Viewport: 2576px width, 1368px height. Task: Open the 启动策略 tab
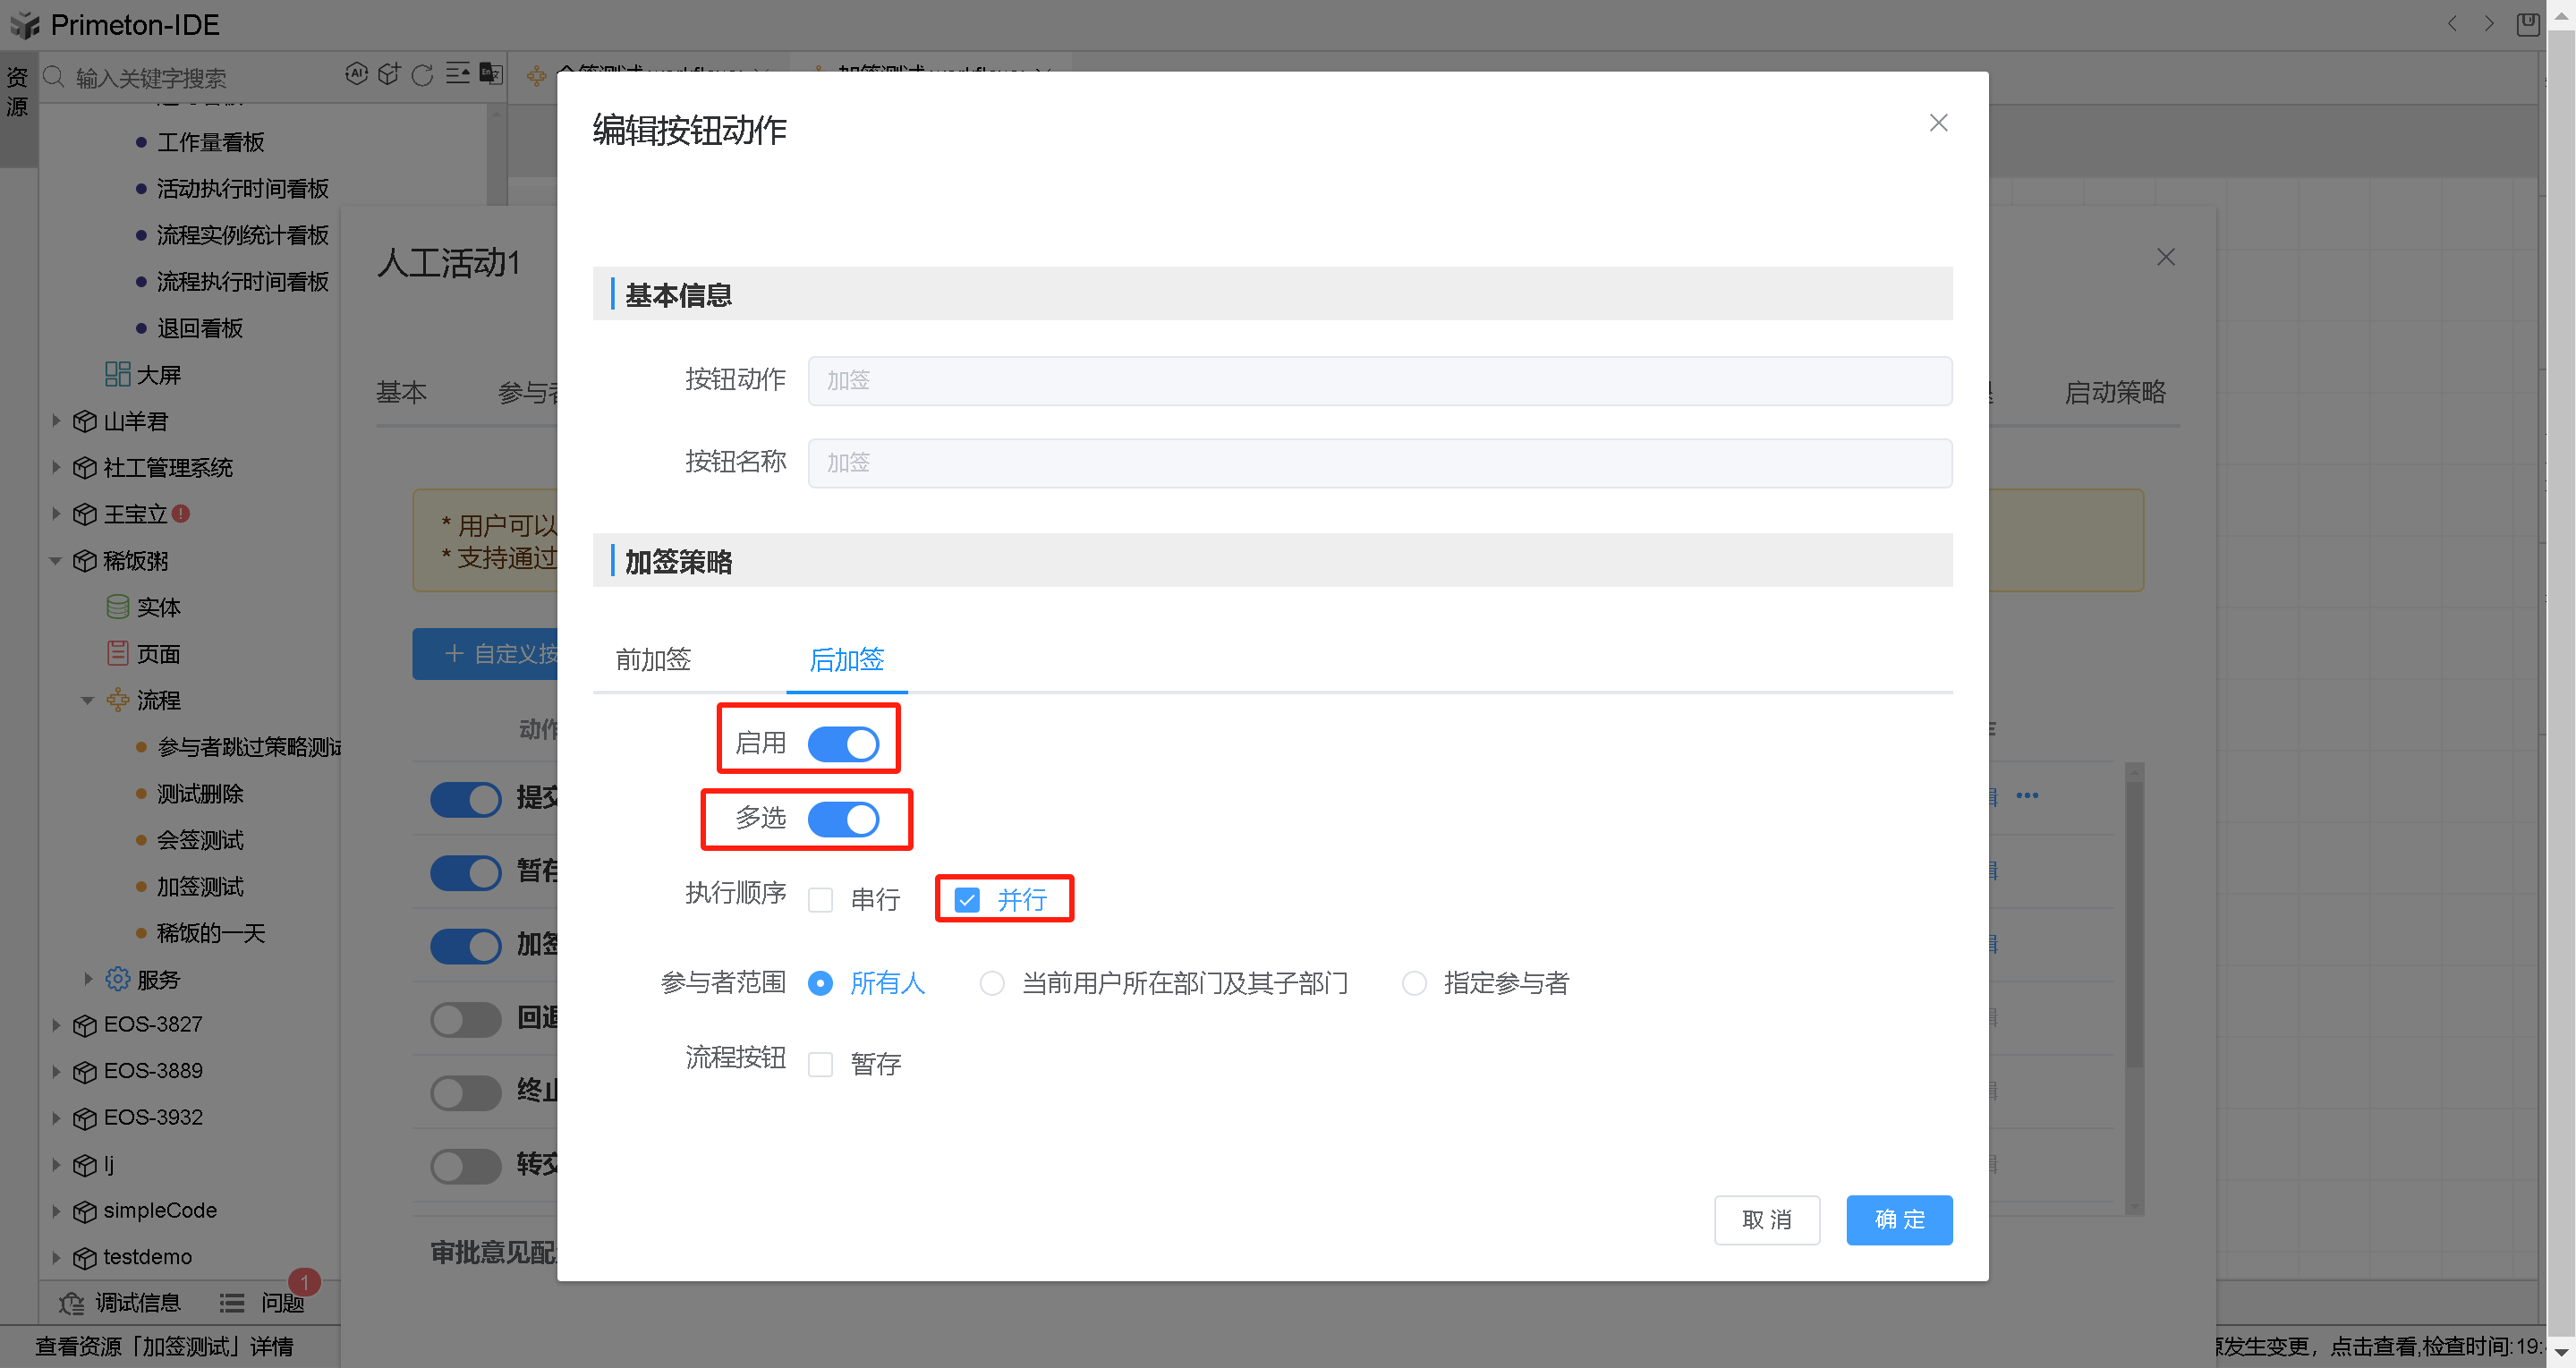coord(2114,393)
